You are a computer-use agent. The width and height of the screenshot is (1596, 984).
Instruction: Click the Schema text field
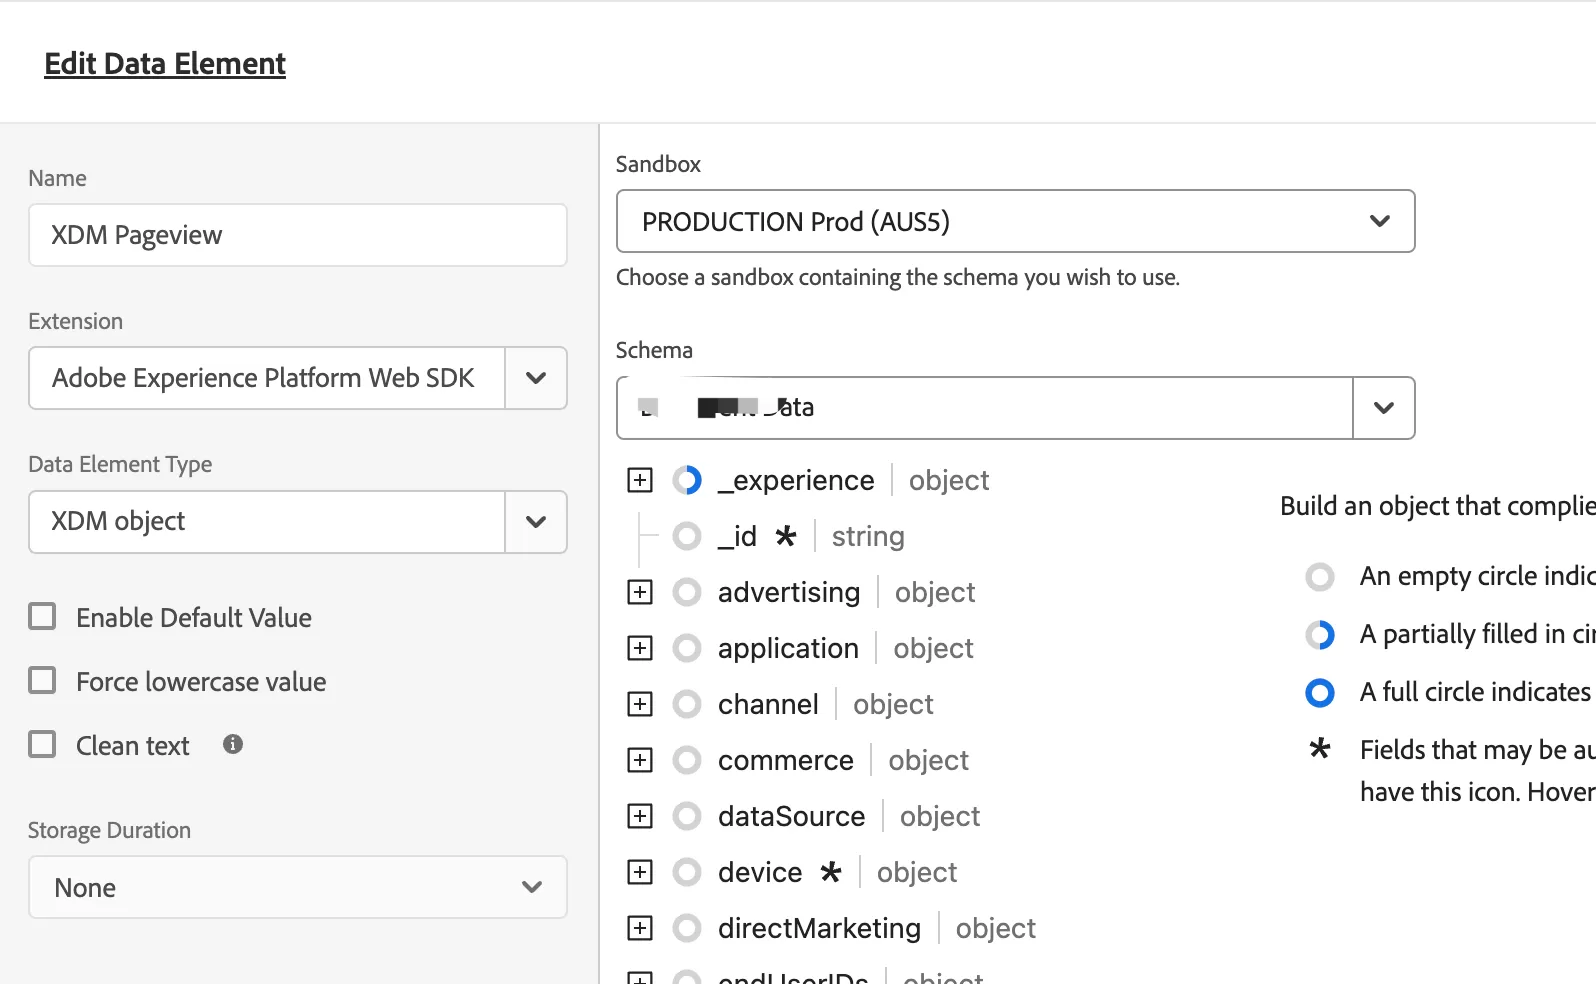[984, 407]
